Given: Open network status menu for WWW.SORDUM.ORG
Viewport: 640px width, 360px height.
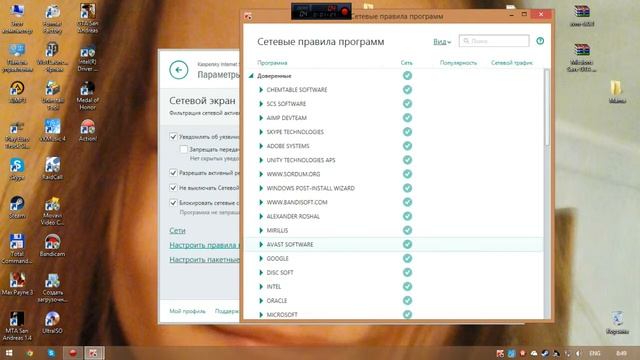Looking at the screenshot, I should click(407, 174).
